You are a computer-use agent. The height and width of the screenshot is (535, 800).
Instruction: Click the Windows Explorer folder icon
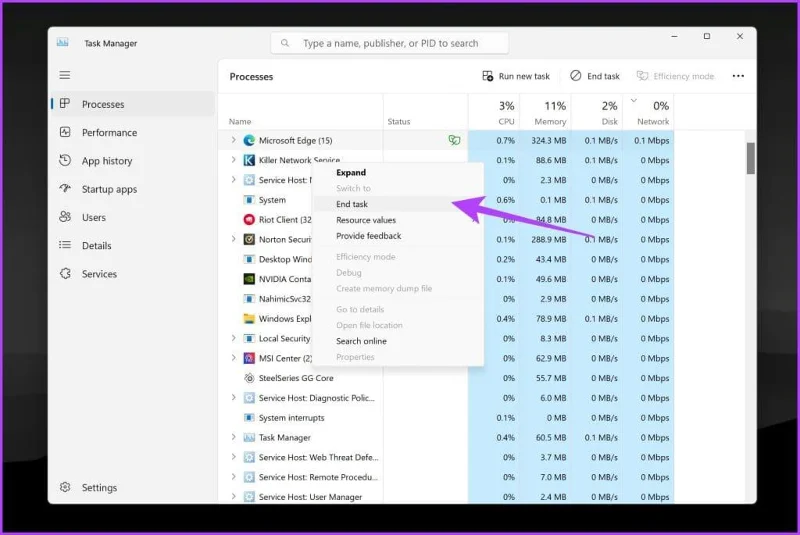click(x=249, y=319)
